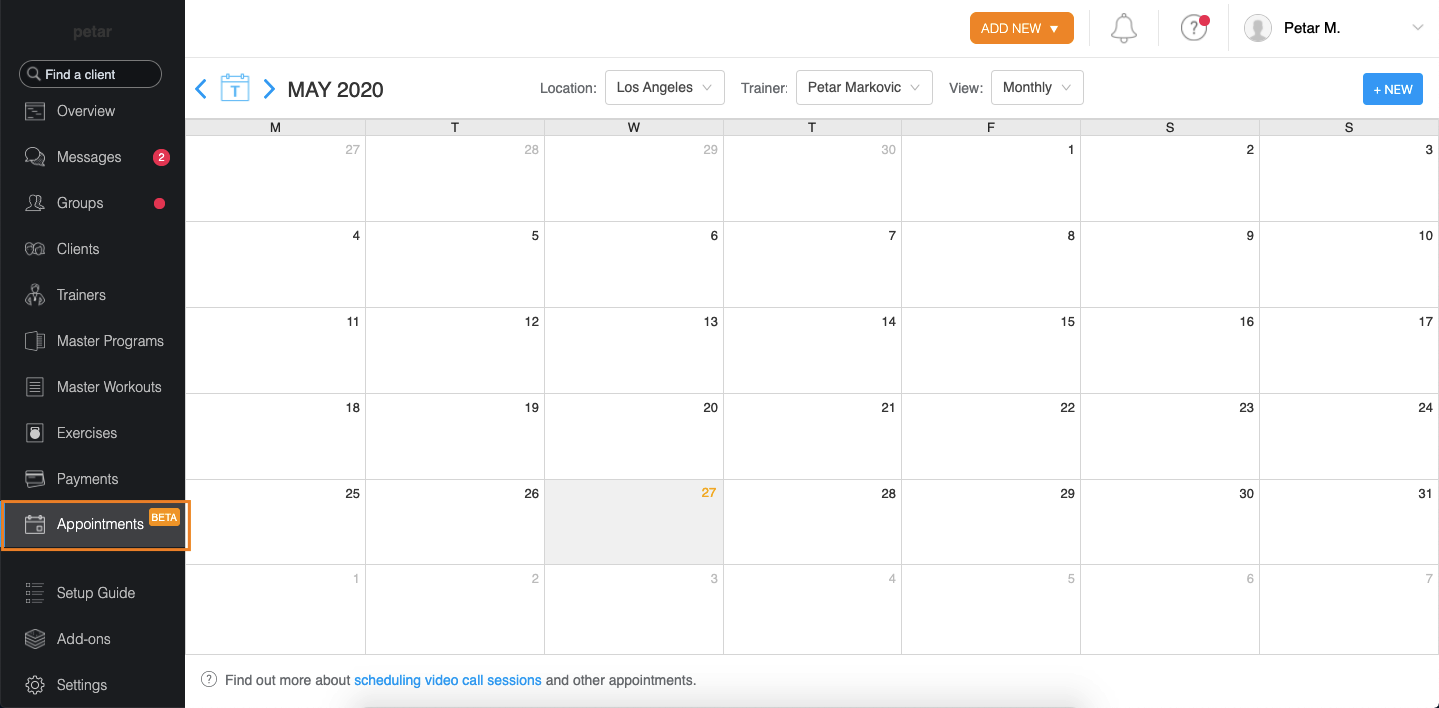Select the May 1 calendar cell

coord(991,179)
